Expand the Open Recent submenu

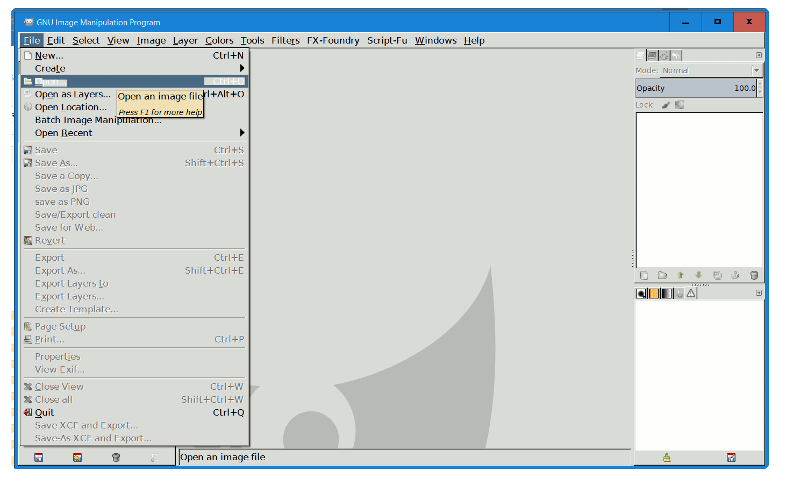[135, 133]
